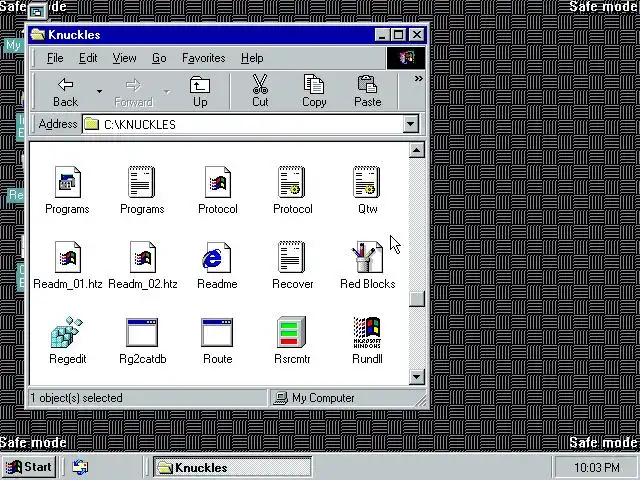Click the Forward toolbar button

(x=133, y=92)
